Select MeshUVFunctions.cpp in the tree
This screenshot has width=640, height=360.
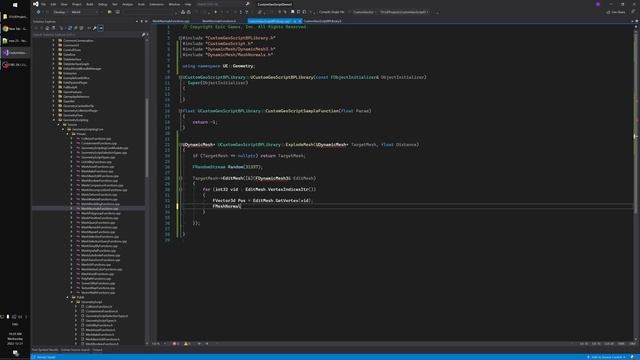96,264
